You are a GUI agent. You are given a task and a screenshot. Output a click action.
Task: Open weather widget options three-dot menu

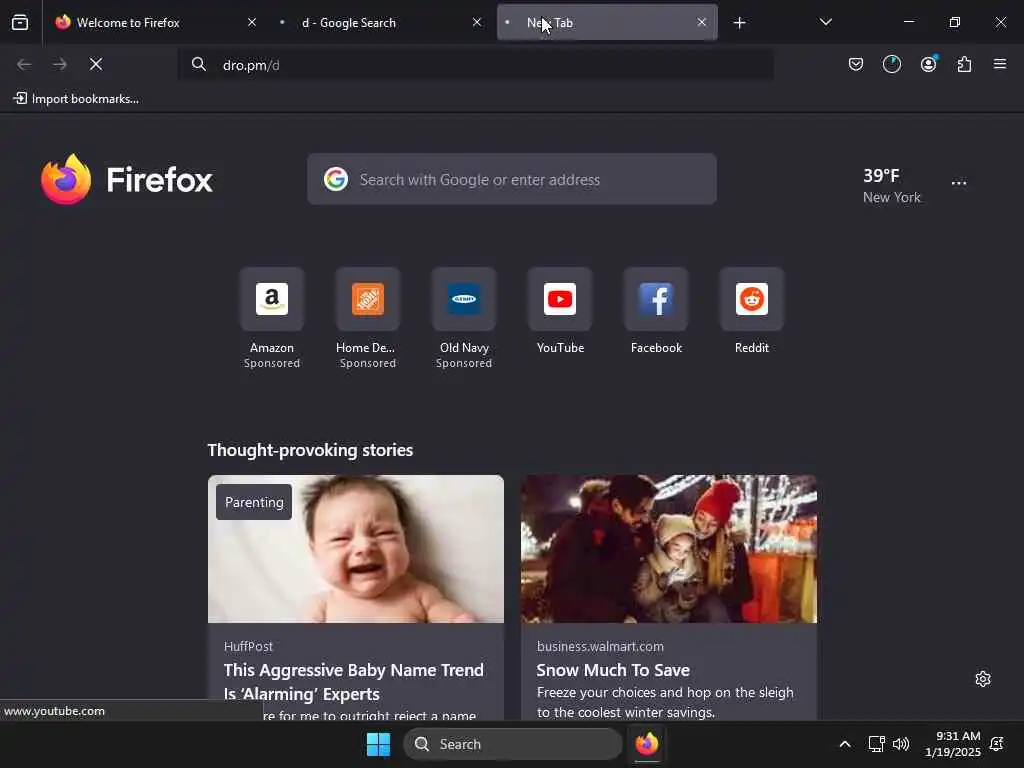(959, 183)
